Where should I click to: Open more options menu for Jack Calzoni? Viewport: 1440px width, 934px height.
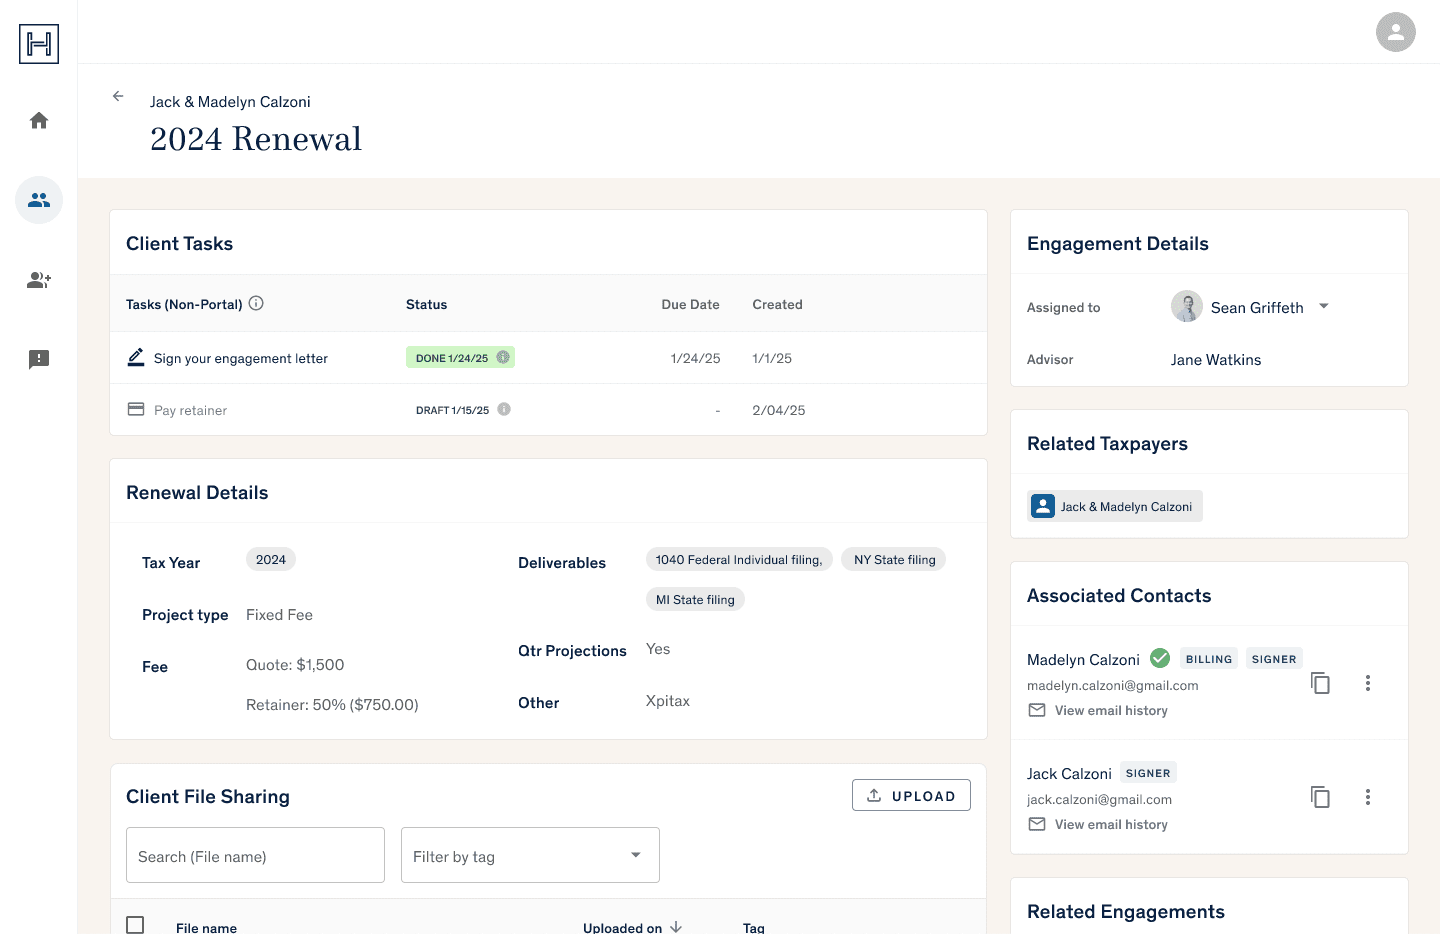(x=1368, y=797)
